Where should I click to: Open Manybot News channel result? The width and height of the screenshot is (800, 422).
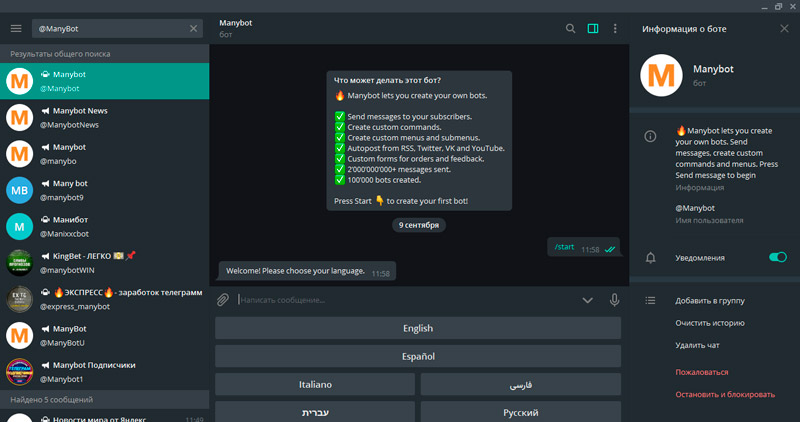coord(104,118)
